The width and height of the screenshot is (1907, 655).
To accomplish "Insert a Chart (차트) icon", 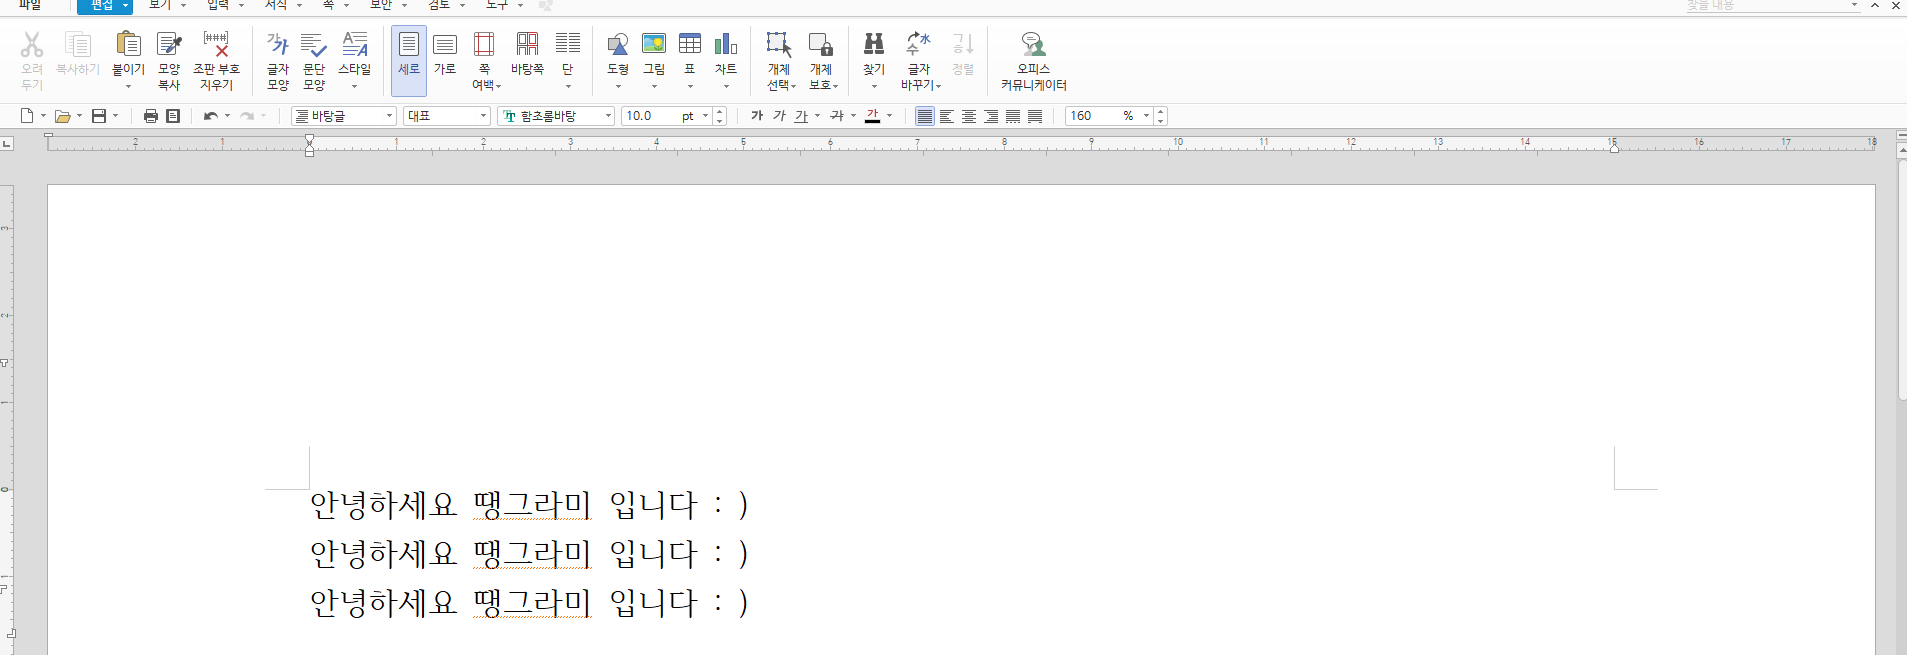I will coord(726,44).
